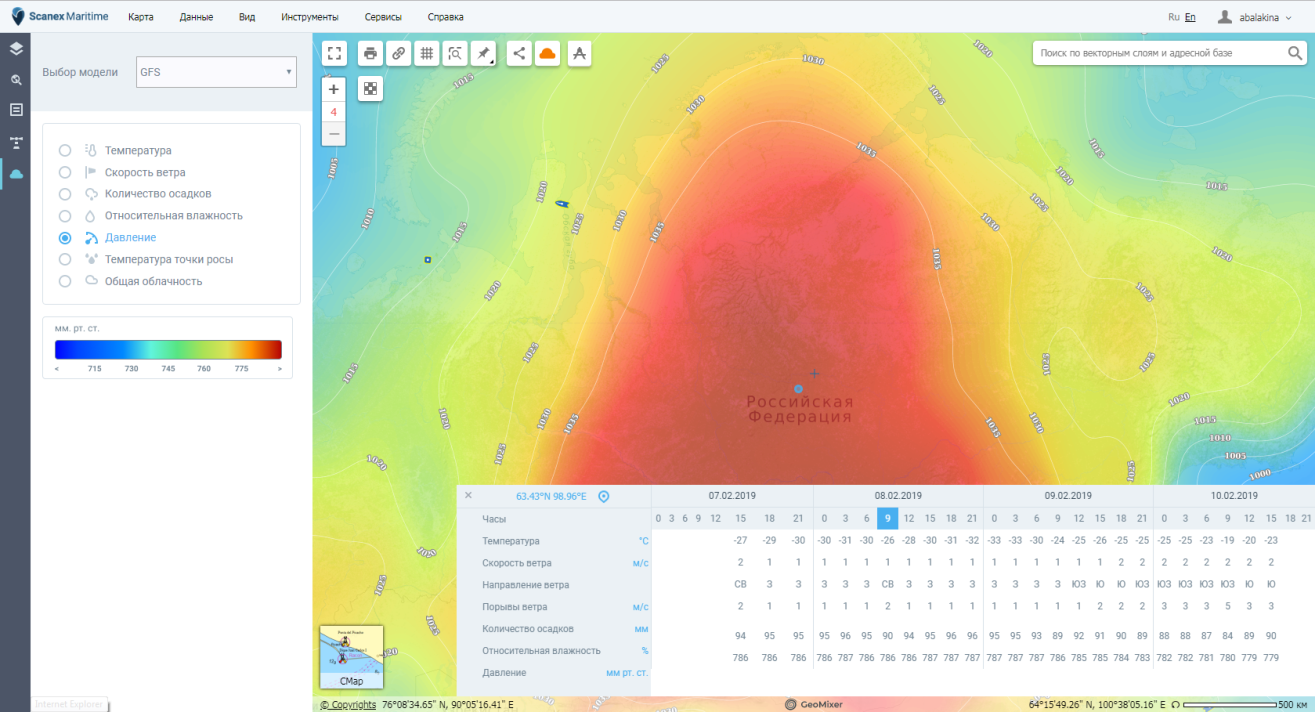Screen dimensions: 1315x712
Task: Select highlighted hour 9 on 08.02.2019
Action: (x=887, y=518)
